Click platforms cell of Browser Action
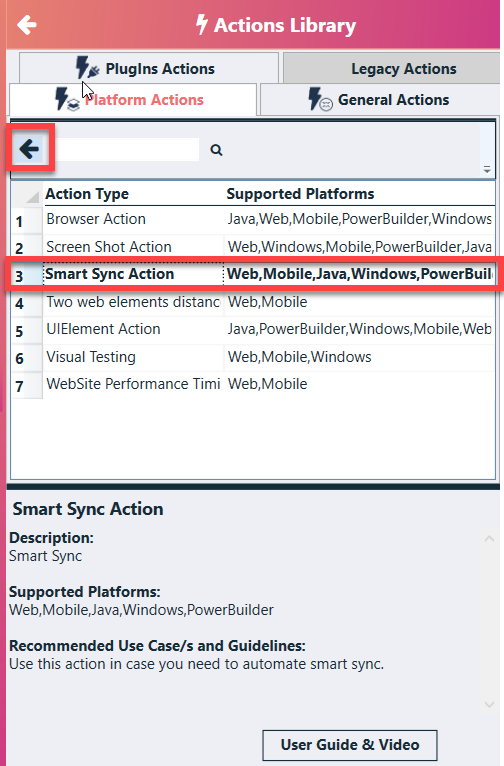This screenshot has width=504, height=766. click(359, 219)
